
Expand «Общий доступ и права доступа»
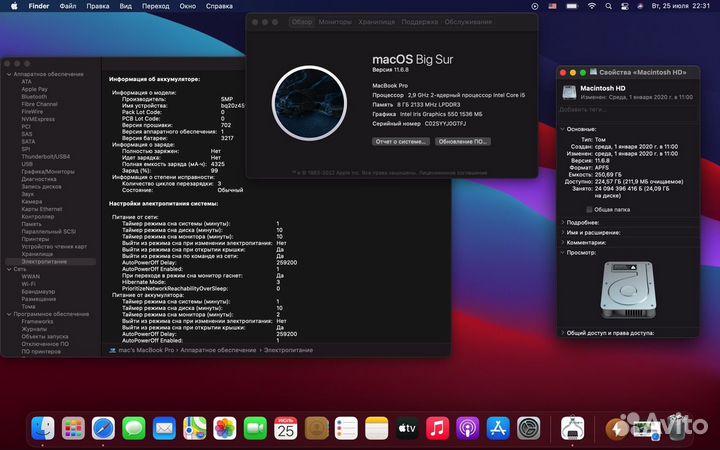[x=562, y=333]
